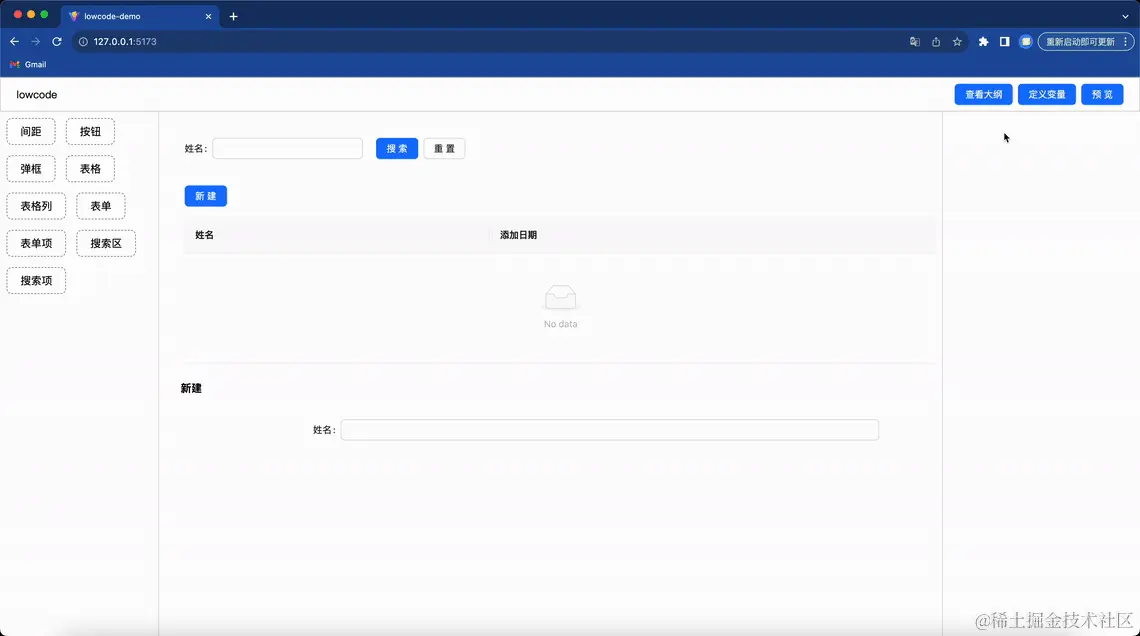Click 预览 preview button
The image size is (1140, 636).
coord(1101,94)
